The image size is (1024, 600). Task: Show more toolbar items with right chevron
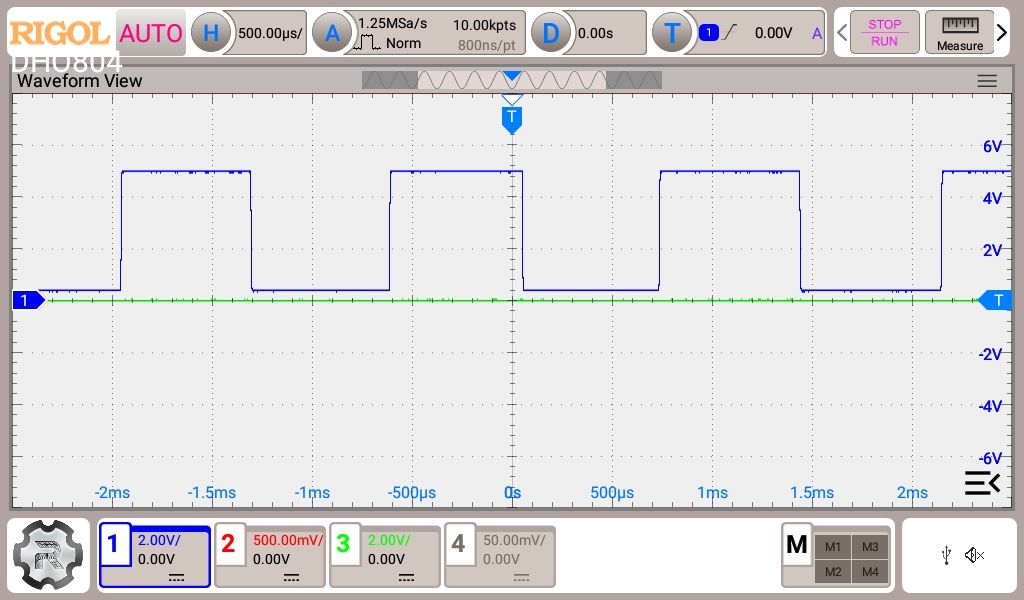tap(1002, 32)
